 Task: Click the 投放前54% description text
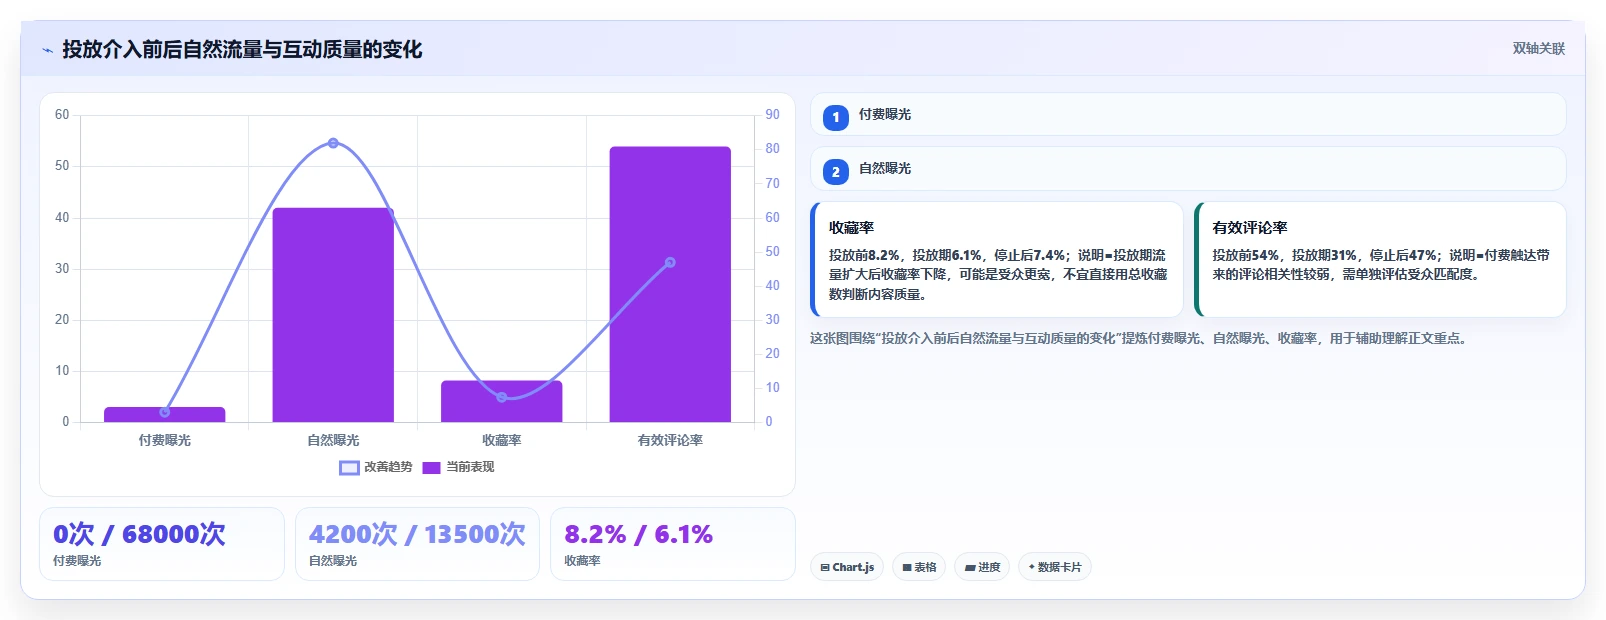(1381, 265)
